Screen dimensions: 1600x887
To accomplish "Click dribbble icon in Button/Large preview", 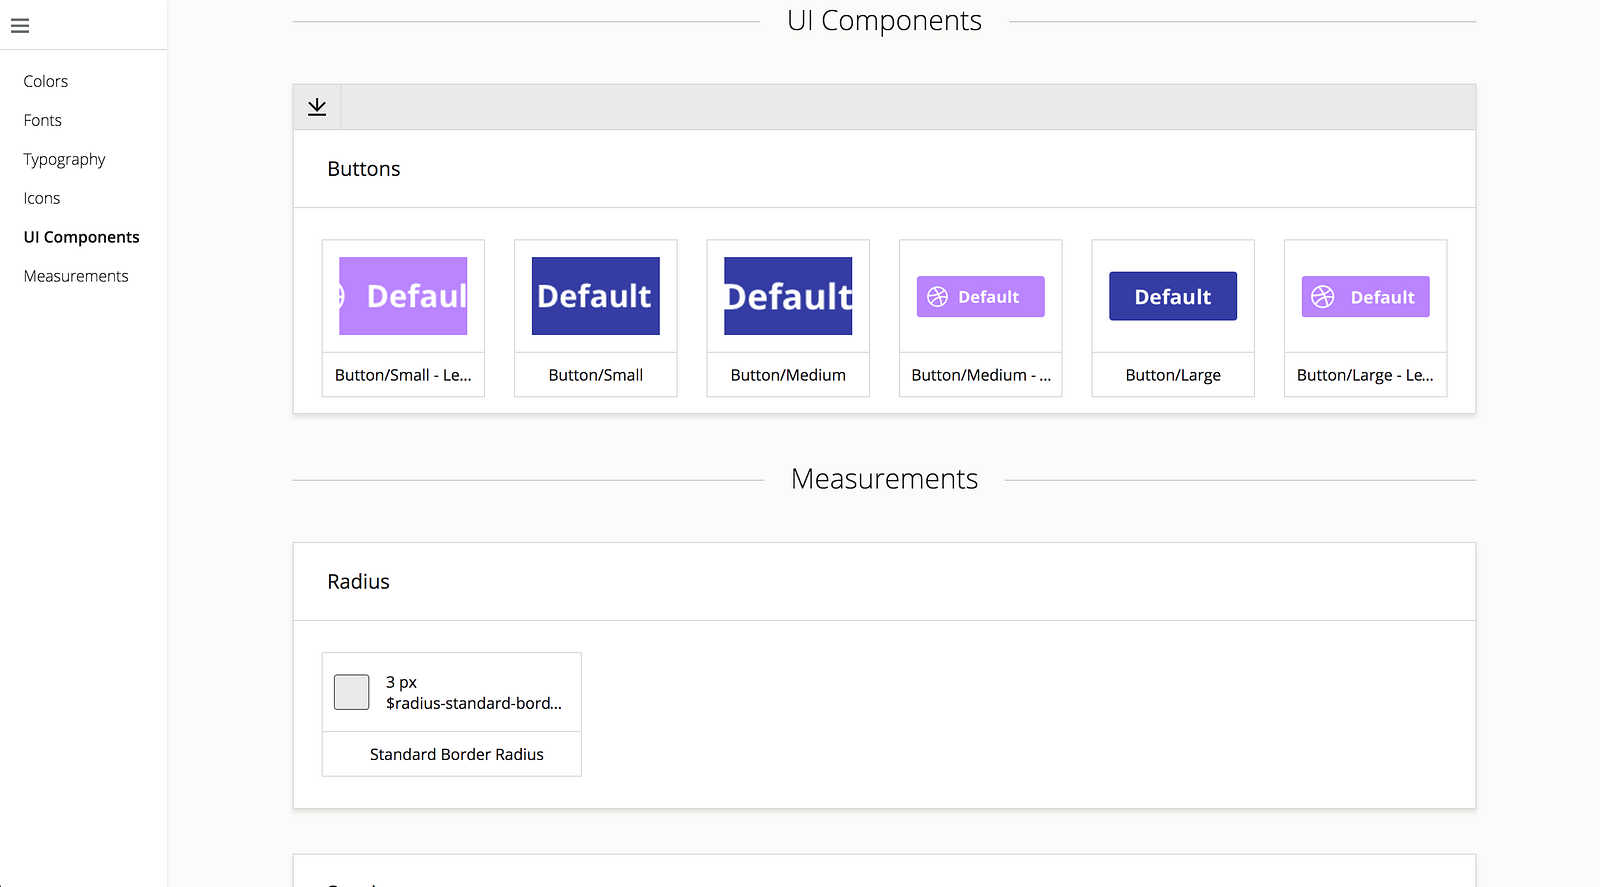I will 1323,297.
